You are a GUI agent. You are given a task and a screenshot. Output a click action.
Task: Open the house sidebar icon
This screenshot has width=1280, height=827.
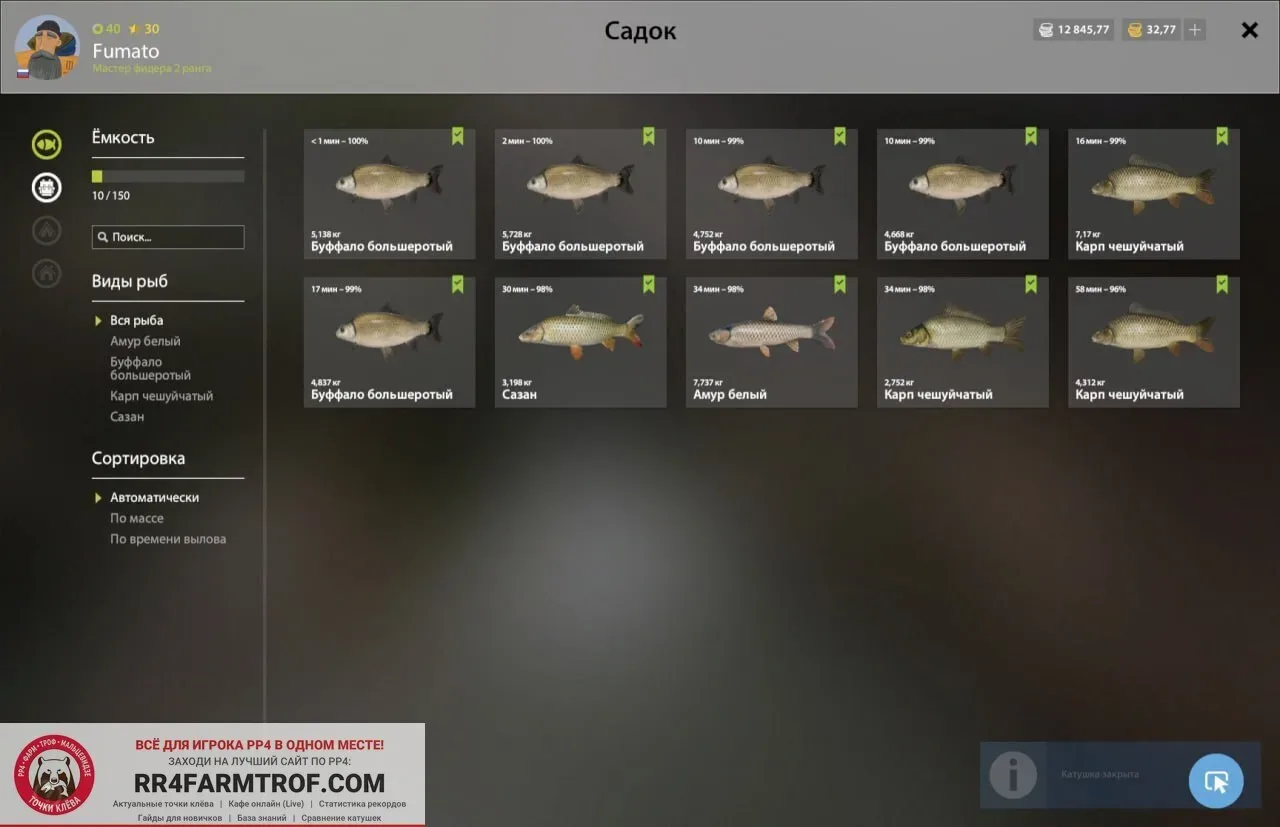tap(47, 273)
